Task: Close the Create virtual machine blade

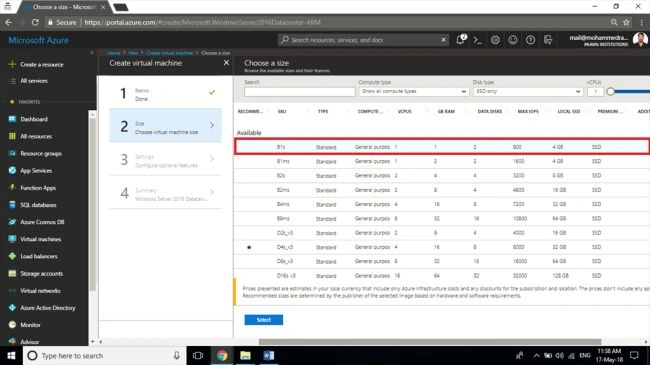Action: tap(226, 63)
